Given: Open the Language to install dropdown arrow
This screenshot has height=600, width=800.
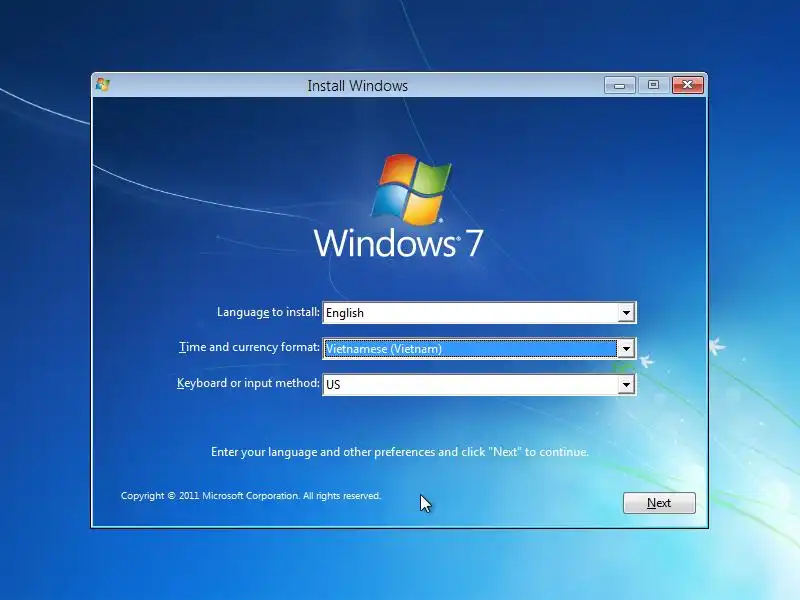Looking at the screenshot, I should (626, 313).
